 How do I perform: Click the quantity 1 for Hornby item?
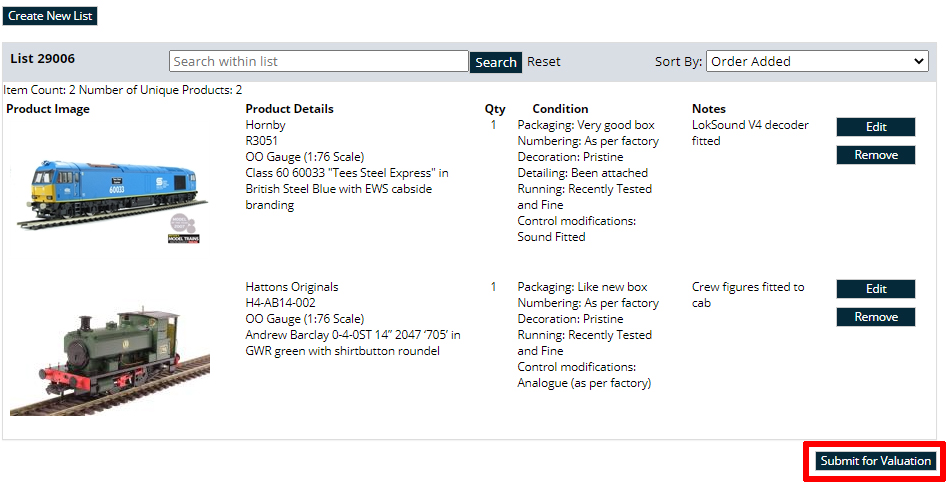coord(493,125)
